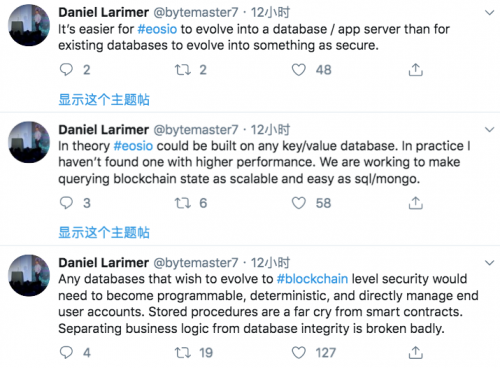This screenshot has width=500, height=368.
Task: Retweet the tweet with 6 retweets
Action: point(183,203)
